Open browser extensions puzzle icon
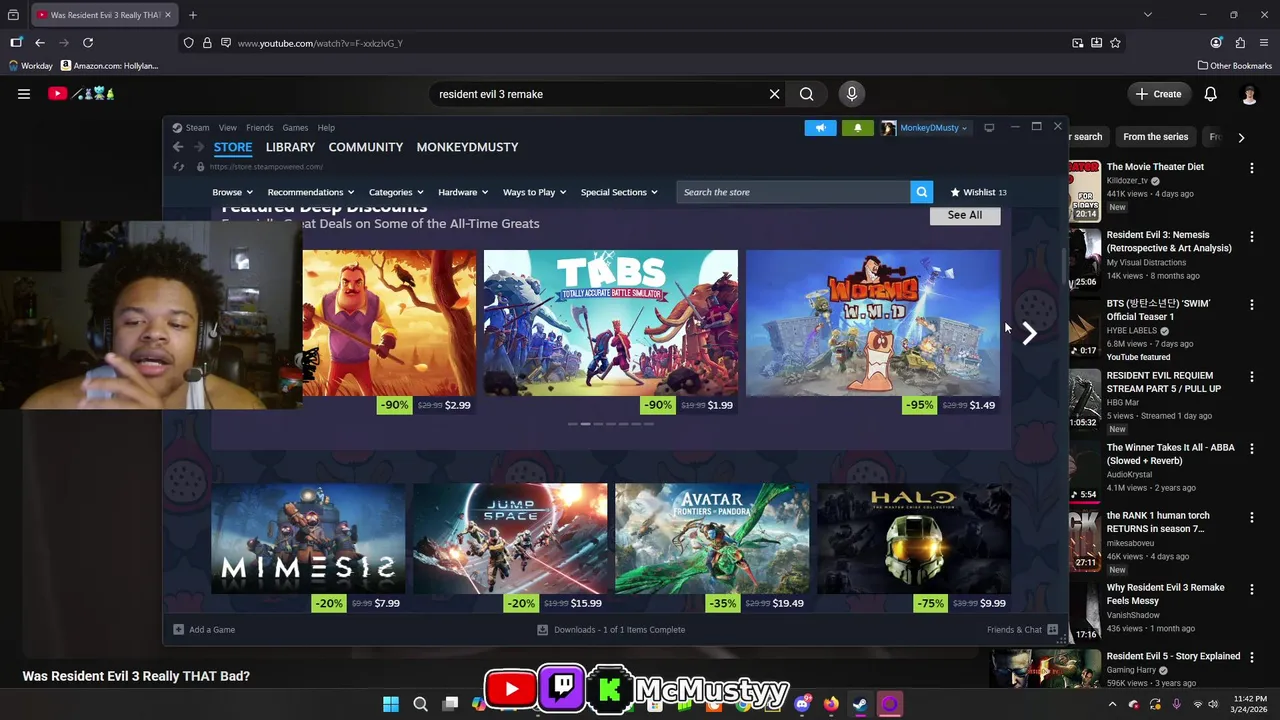 (1240, 43)
